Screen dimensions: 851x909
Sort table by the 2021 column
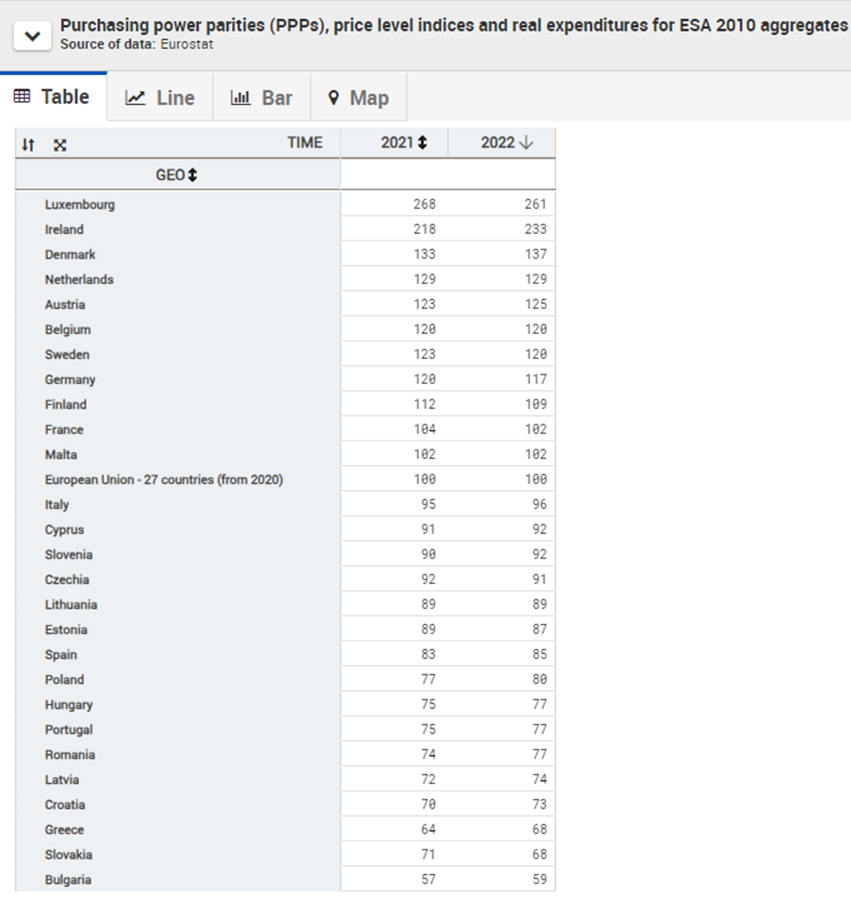coord(422,143)
